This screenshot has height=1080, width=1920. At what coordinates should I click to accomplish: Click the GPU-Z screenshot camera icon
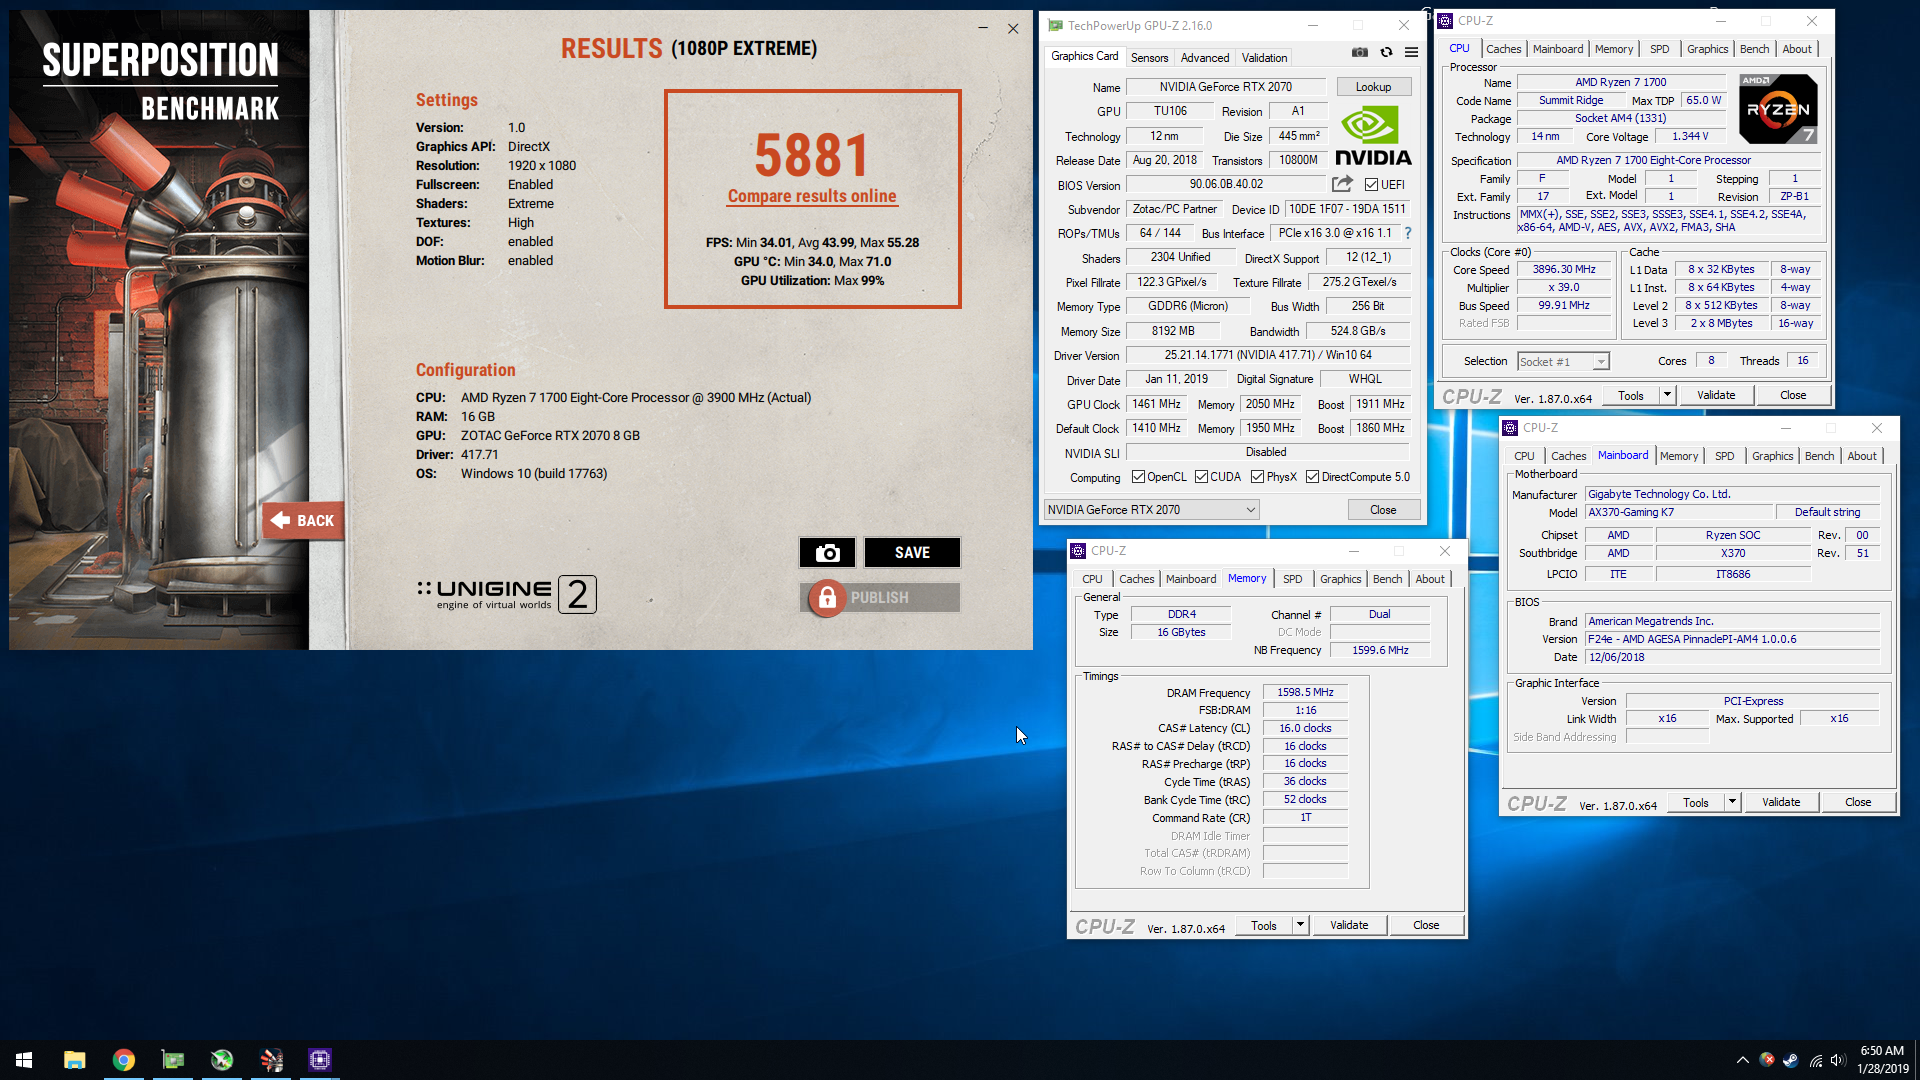point(1360,53)
